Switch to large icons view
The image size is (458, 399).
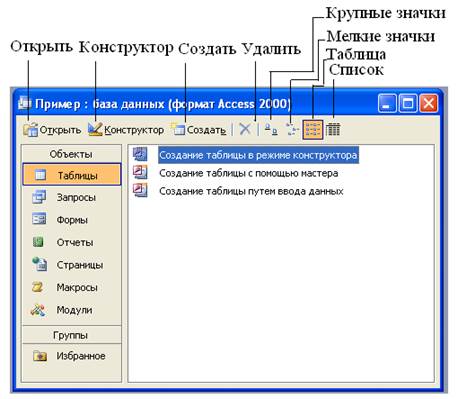click(271, 129)
